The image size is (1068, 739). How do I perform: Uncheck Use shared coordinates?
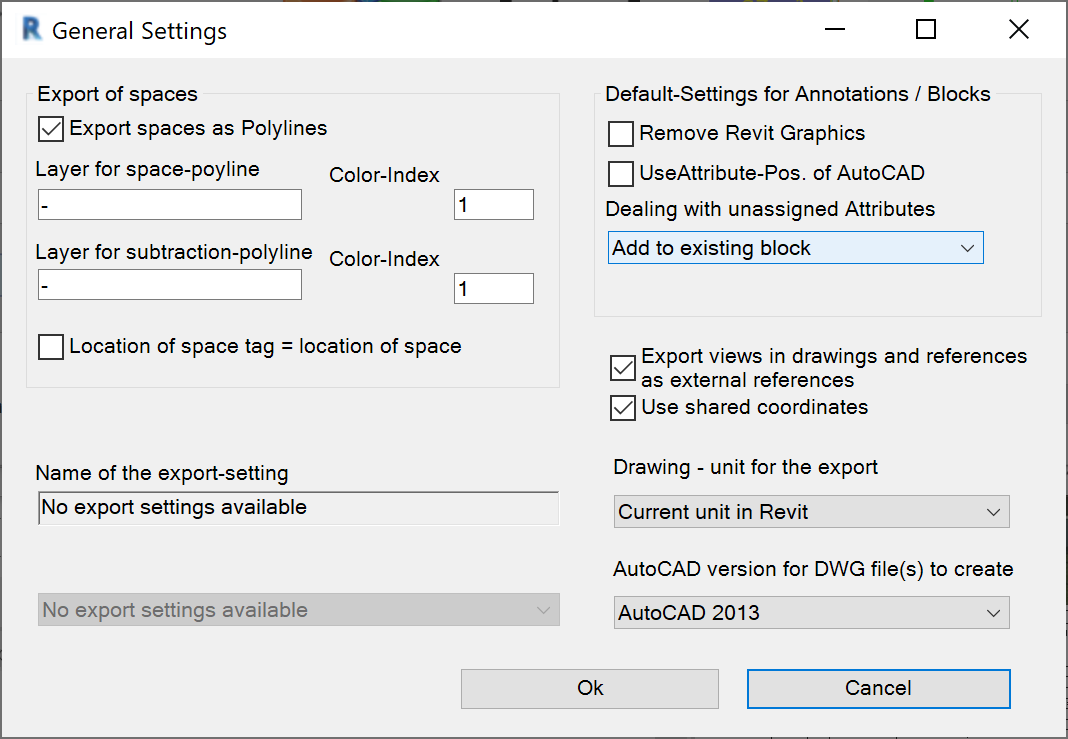pyautogui.click(x=622, y=407)
